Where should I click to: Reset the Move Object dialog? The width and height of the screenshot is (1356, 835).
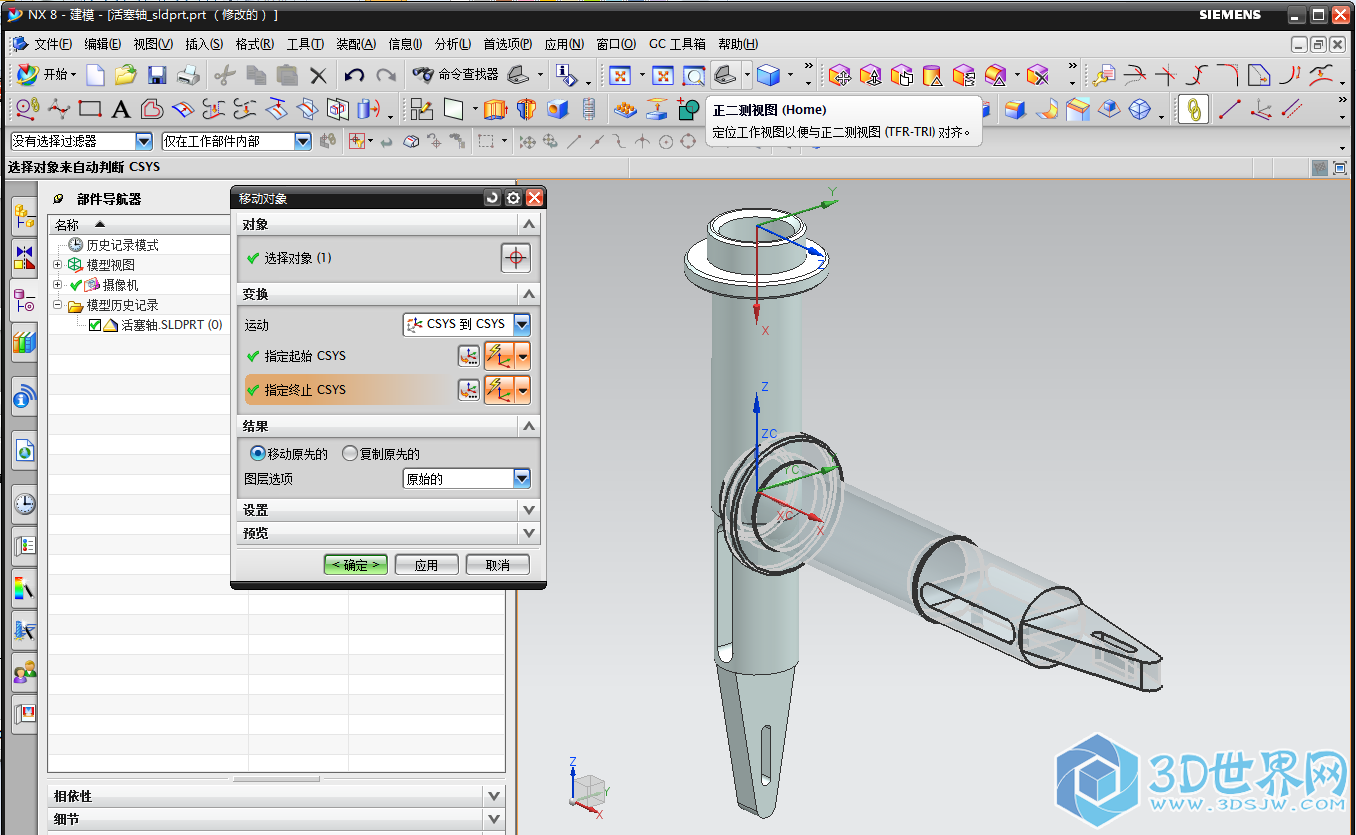492,198
